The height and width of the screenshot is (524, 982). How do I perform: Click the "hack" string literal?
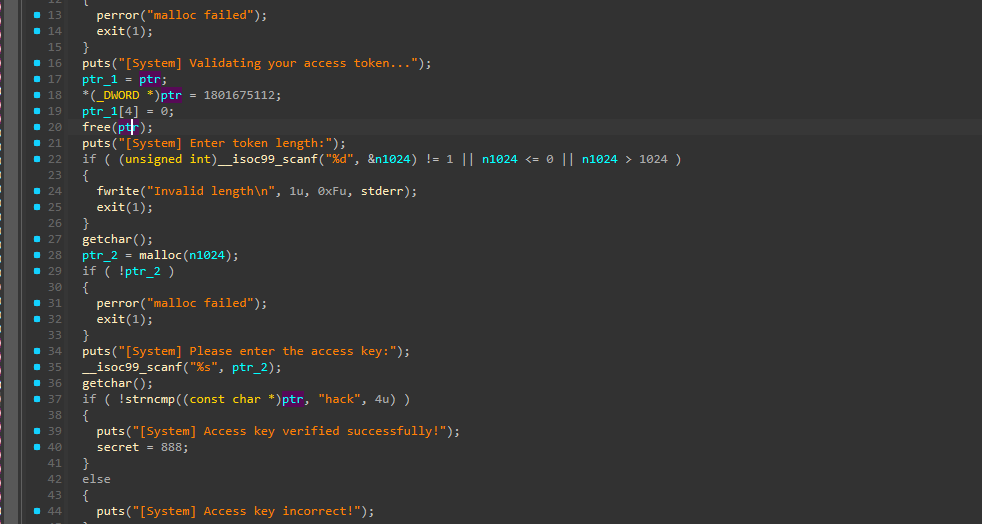(x=339, y=399)
